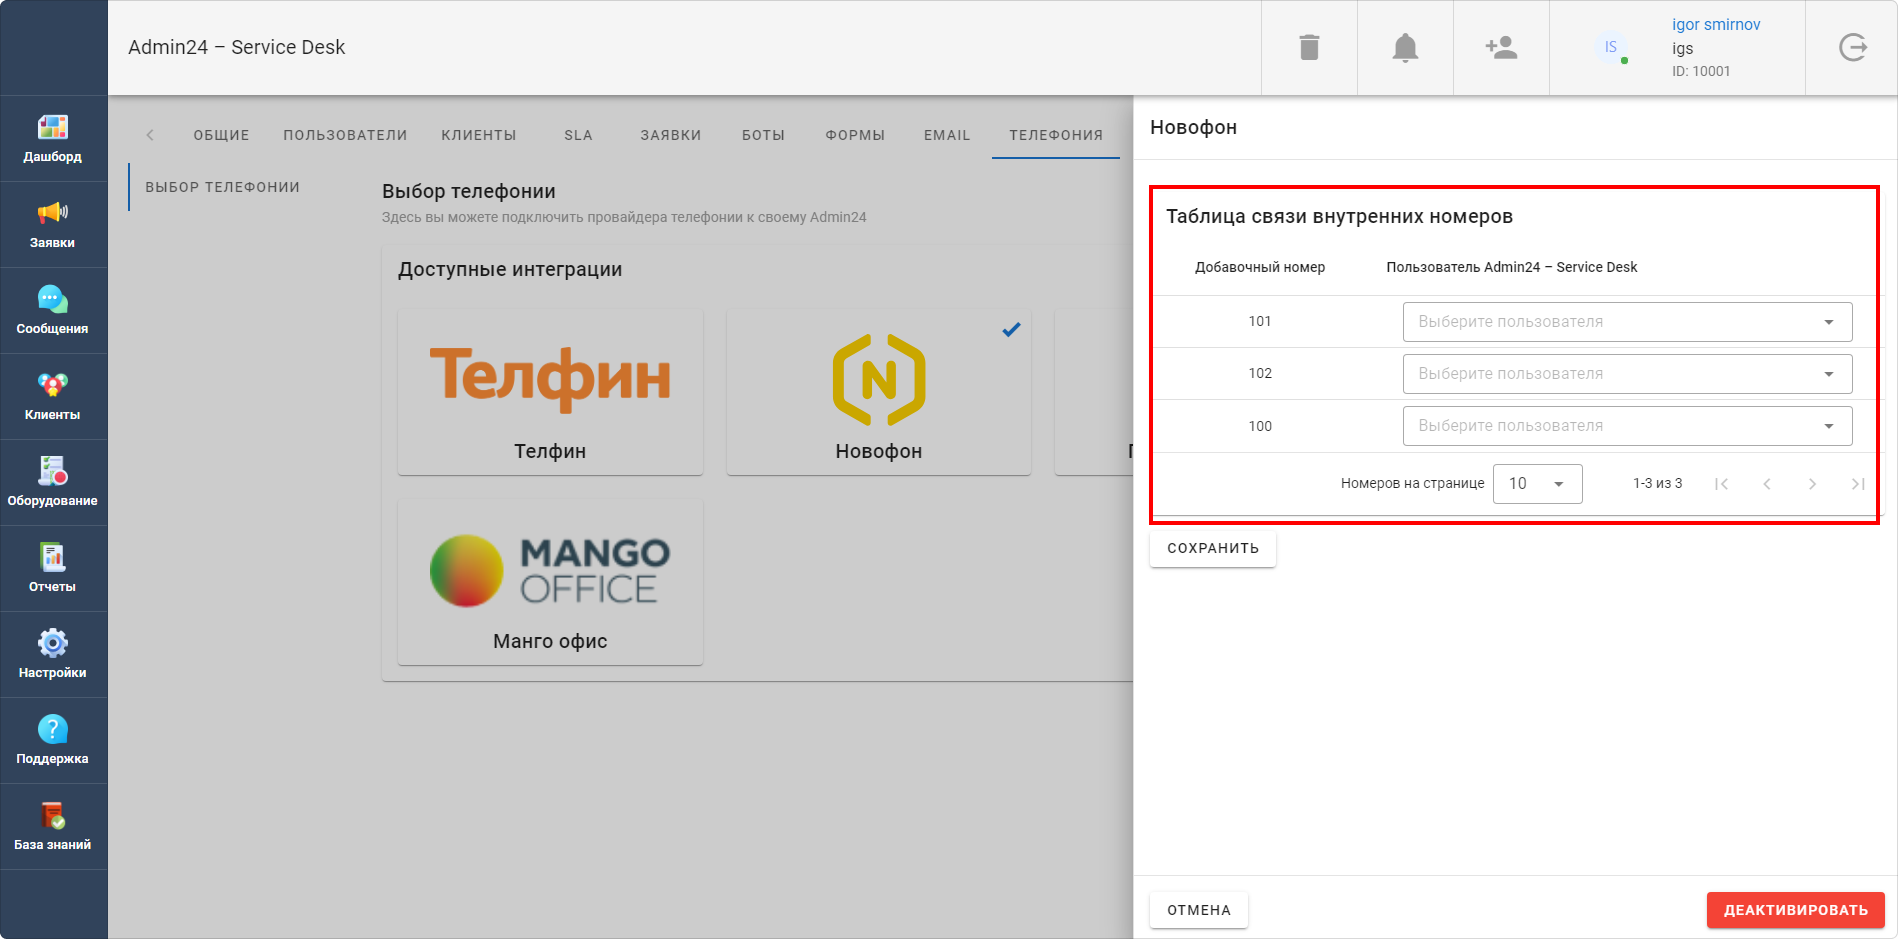Click the ОТМЕНА button
Viewport: 1898px width, 939px height.
coord(1199,910)
